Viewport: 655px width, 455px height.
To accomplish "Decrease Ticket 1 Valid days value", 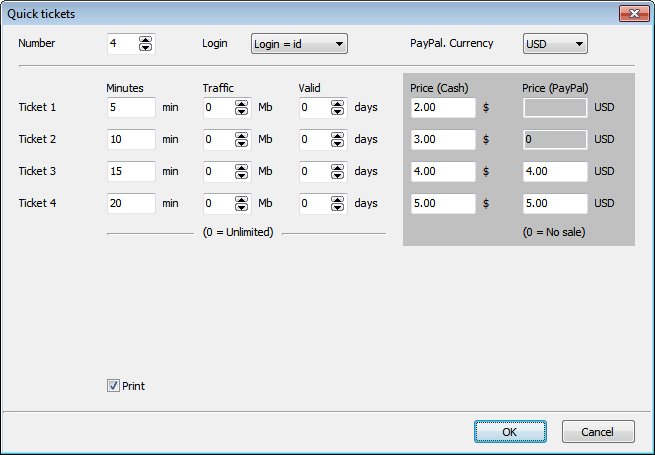I will pyautogui.click(x=336, y=112).
